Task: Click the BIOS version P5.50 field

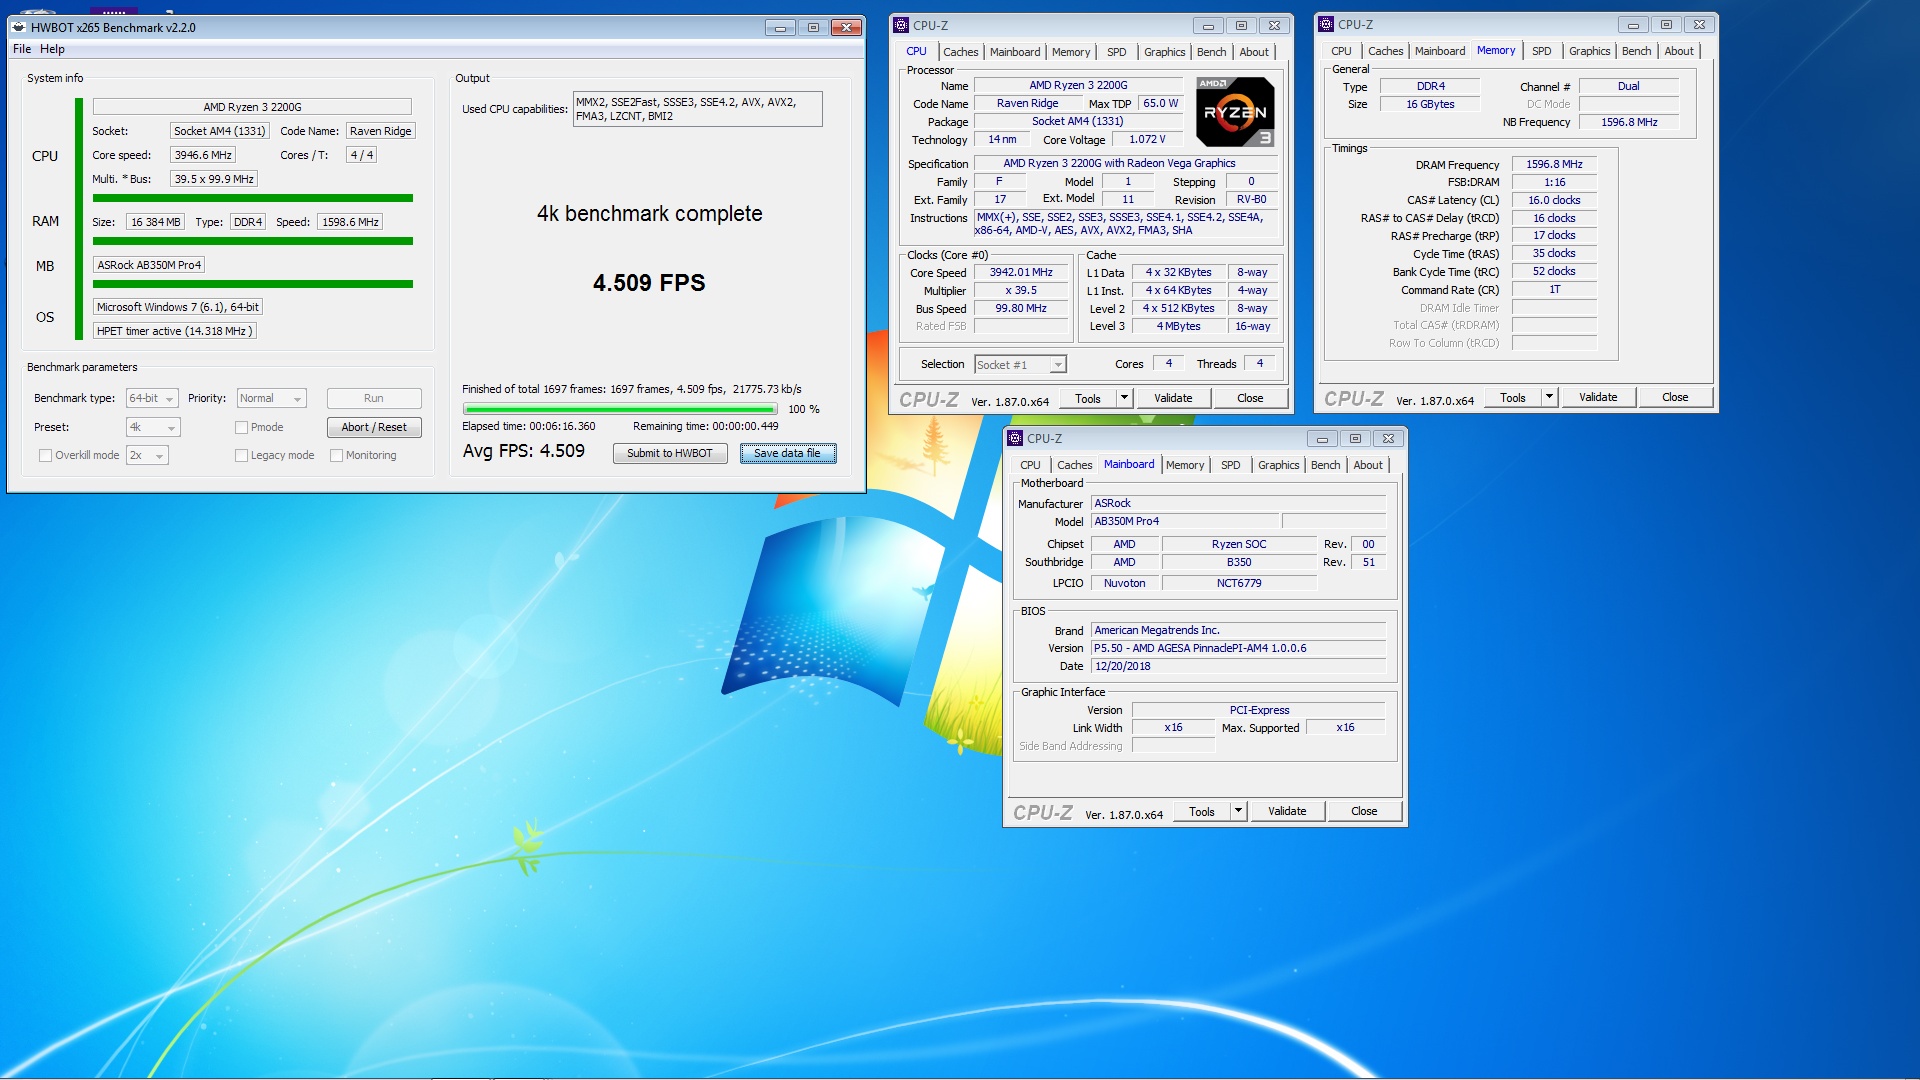Action: point(1238,648)
